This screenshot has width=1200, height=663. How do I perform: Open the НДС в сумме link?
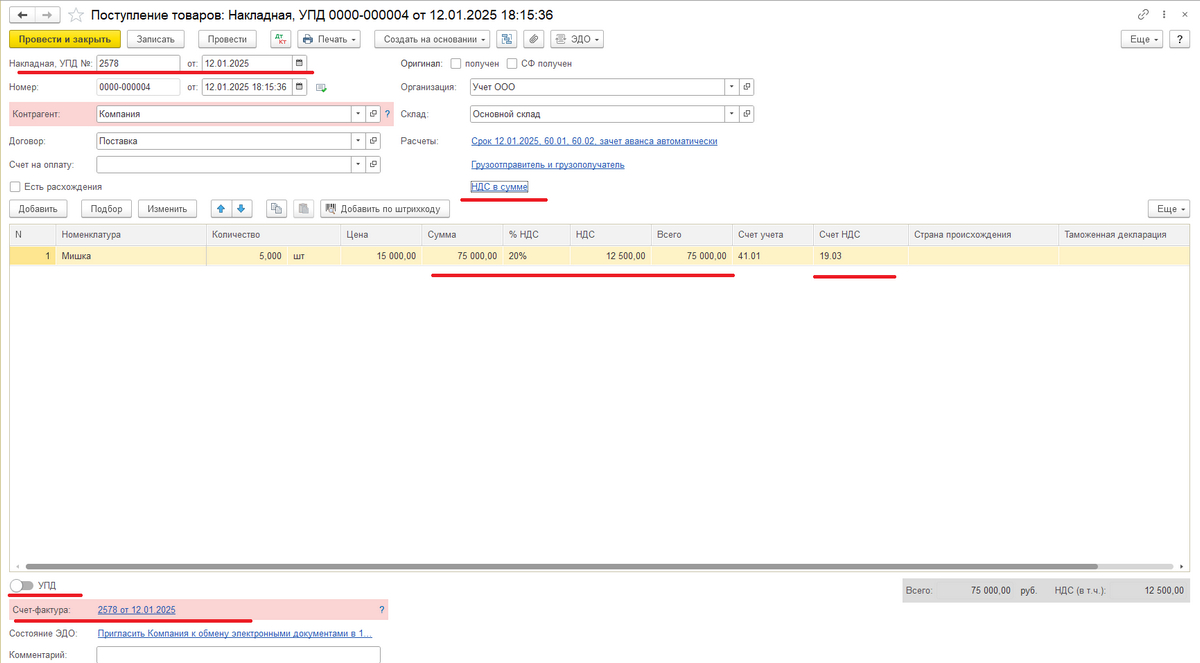pos(499,187)
